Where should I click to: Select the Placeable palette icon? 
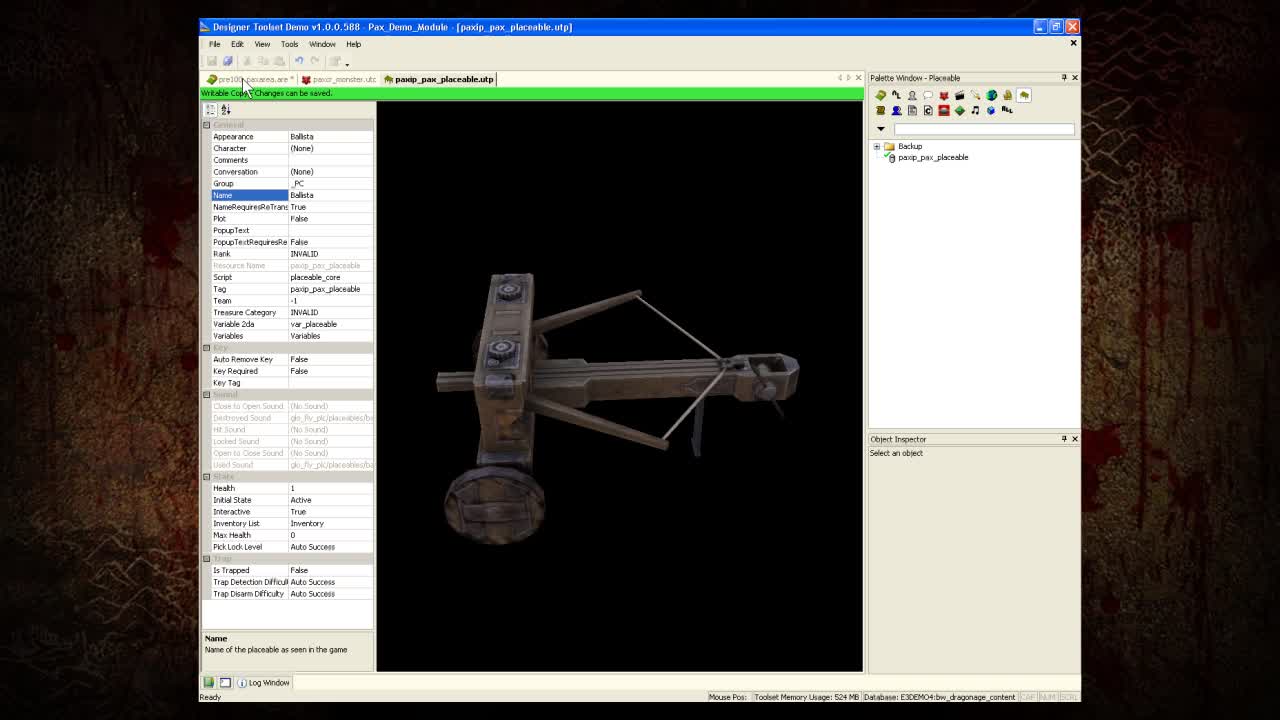pos(1024,95)
